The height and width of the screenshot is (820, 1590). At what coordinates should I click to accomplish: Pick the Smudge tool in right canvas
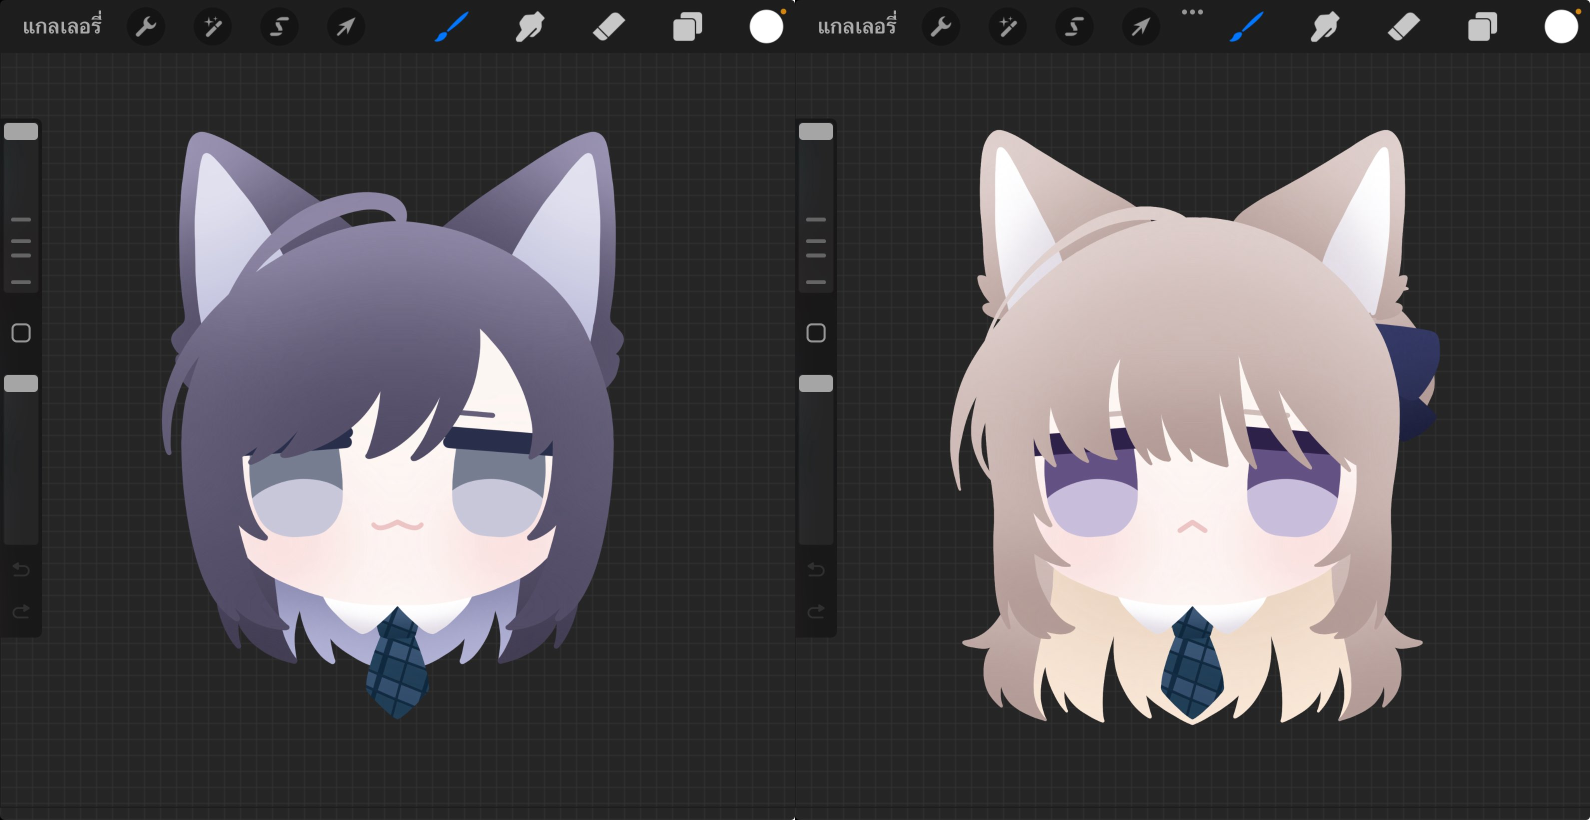click(1325, 27)
